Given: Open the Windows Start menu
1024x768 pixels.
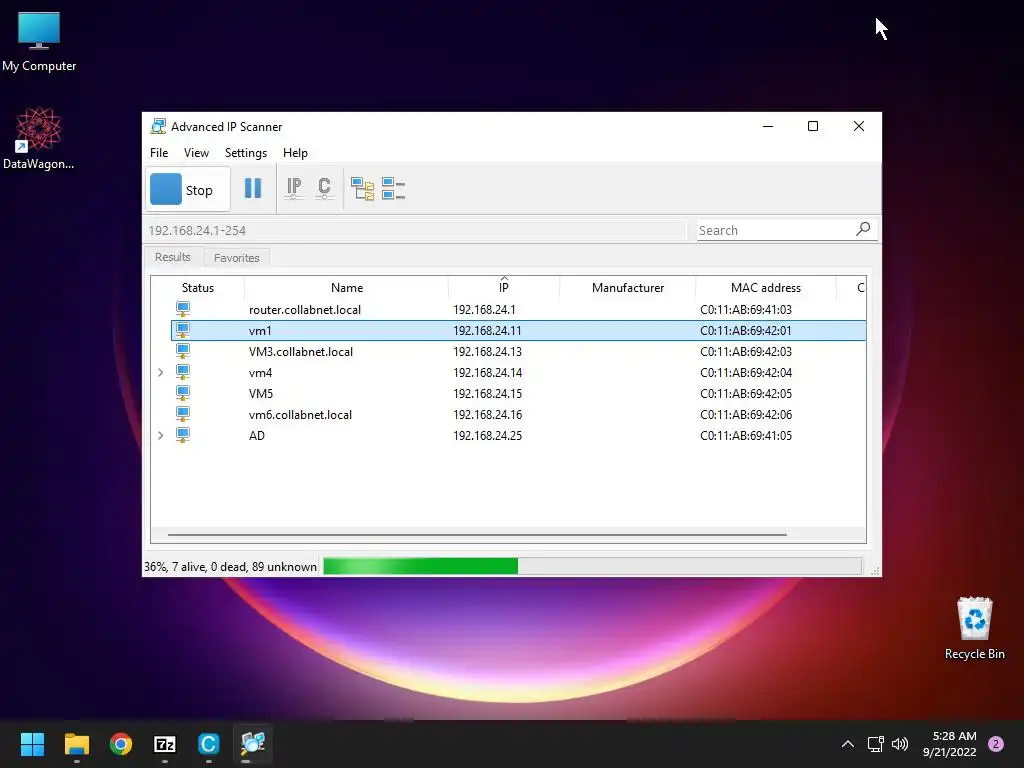Looking at the screenshot, I should [32, 744].
